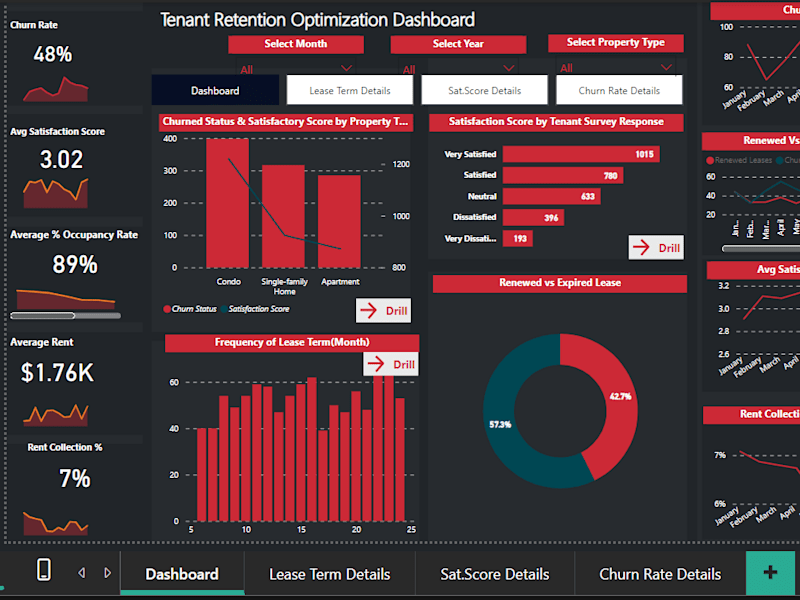Click the Average Rent sparkline chart

pos(56,415)
